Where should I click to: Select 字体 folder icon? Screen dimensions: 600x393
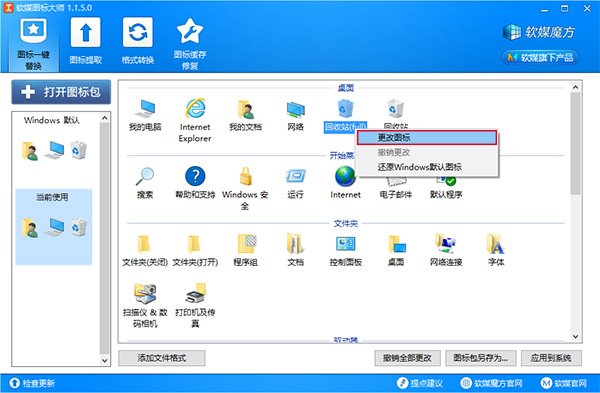tap(496, 251)
